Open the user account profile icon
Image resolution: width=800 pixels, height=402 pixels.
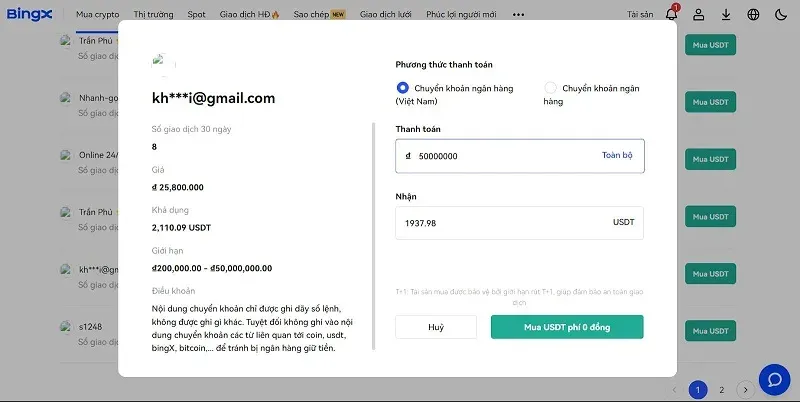point(699,15)
